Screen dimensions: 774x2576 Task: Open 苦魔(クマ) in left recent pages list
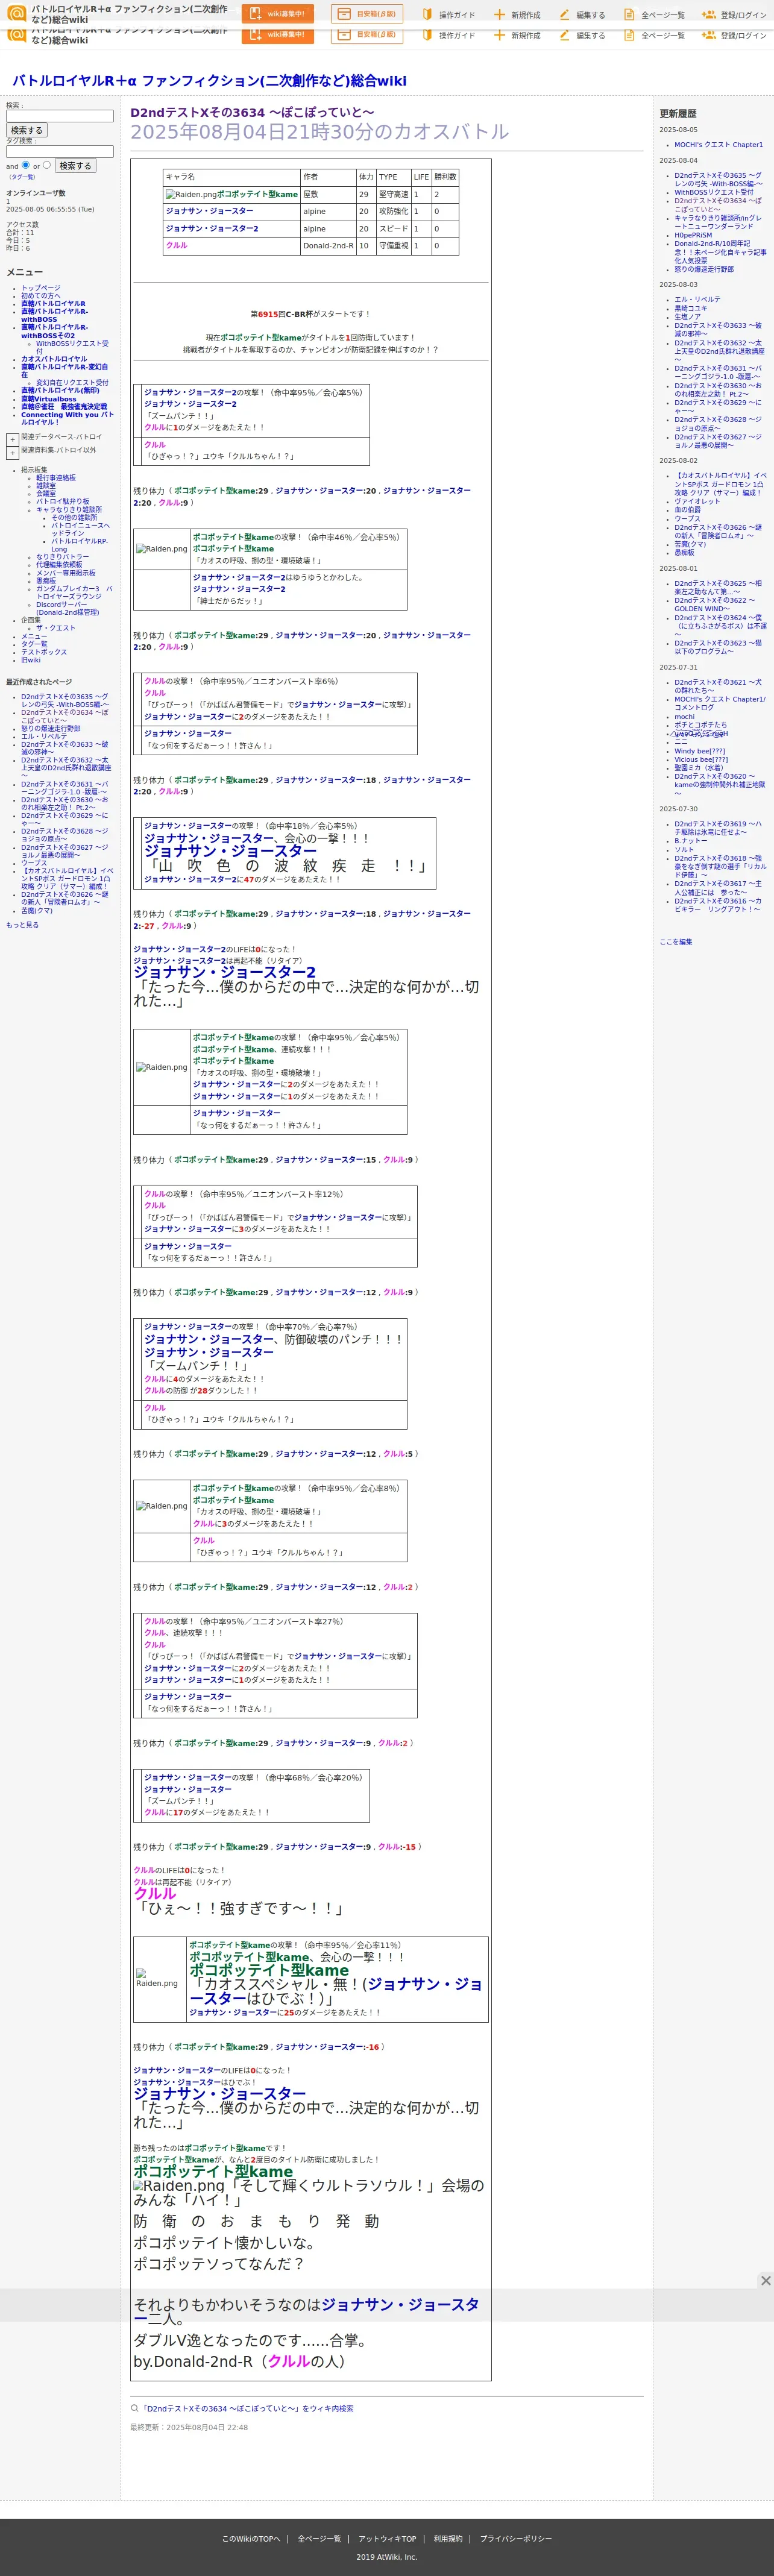37,910
